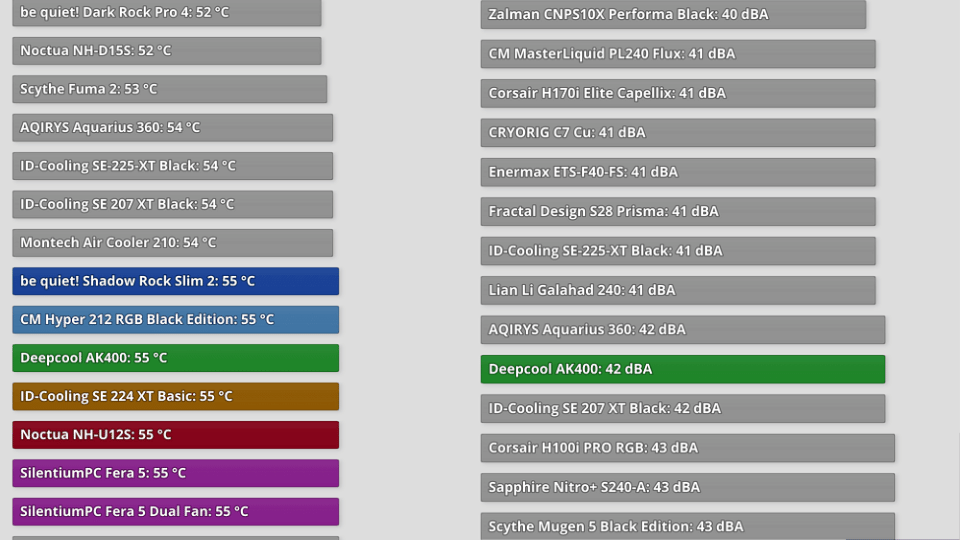Click the ID-Cooling SE-225-XT Black: 41 dBA bar

click(678, 251)
